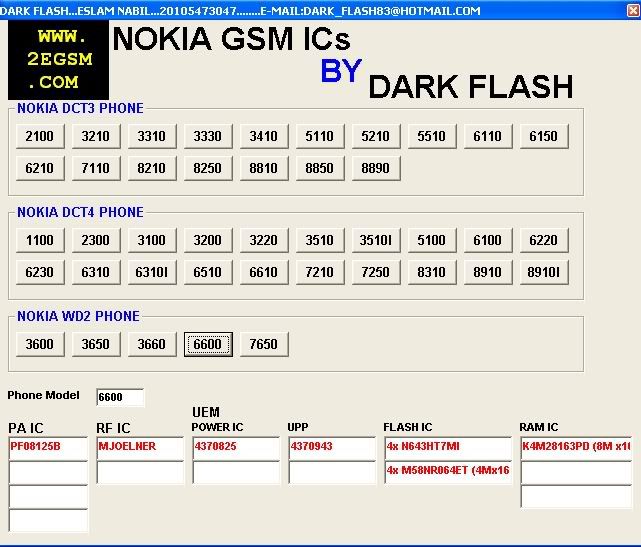The image size is (641, 547).
Task: Pick the 8310 phone button
Action: point(432,272)
